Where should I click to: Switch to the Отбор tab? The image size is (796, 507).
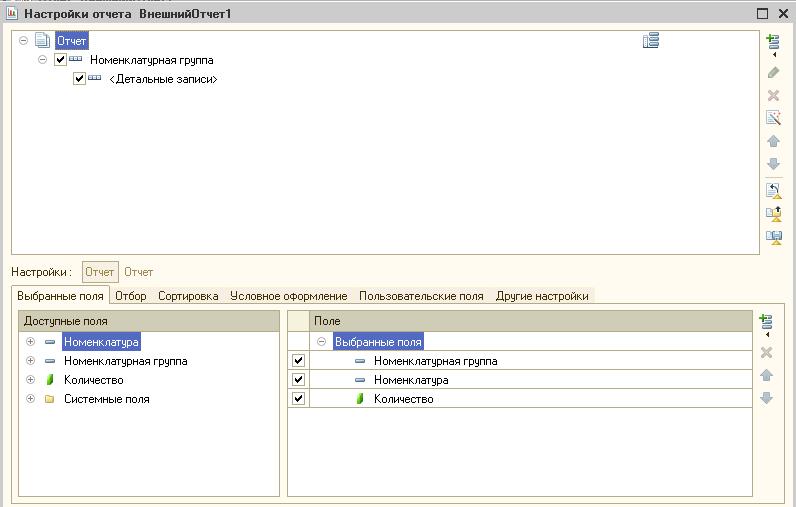pyautogui.click(x=130, y=296)
